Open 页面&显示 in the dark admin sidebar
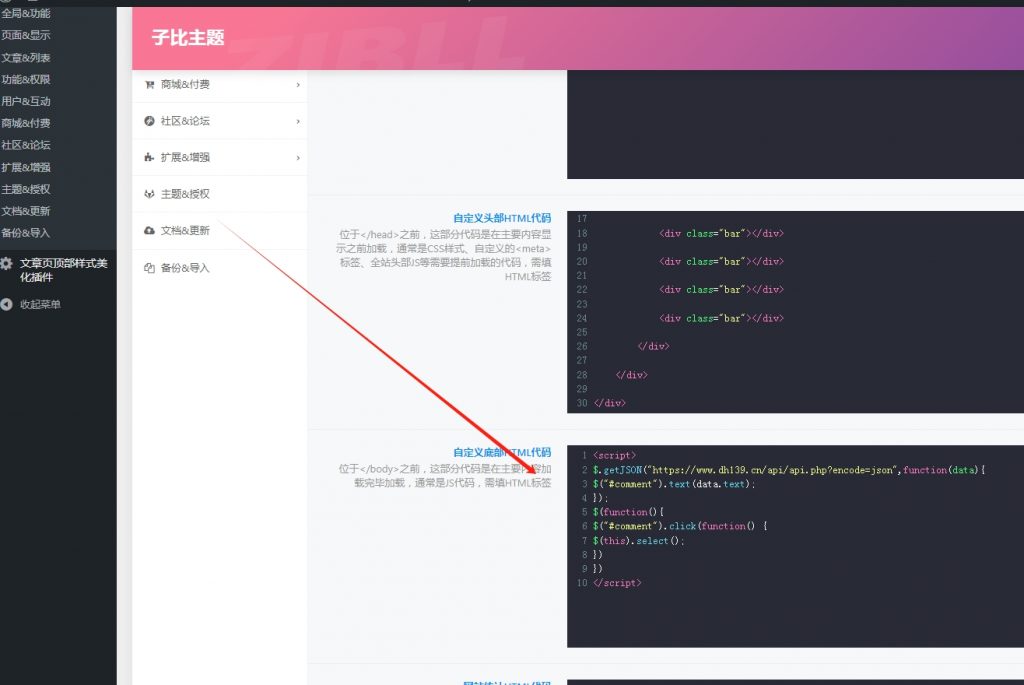Image resolution: width=1024 pixels, height=685 pixels. tap(26, 35)
